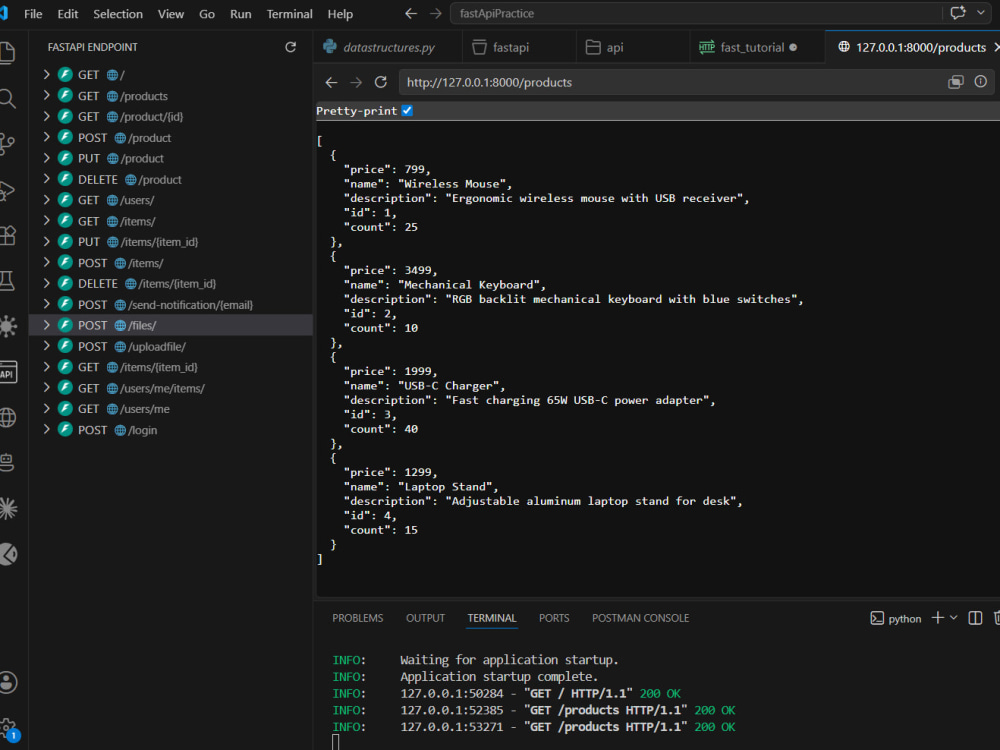Screen dimensions: 1000x750
Task: Switch to the PORTS panel tab
Action: [x=554, y=618]
